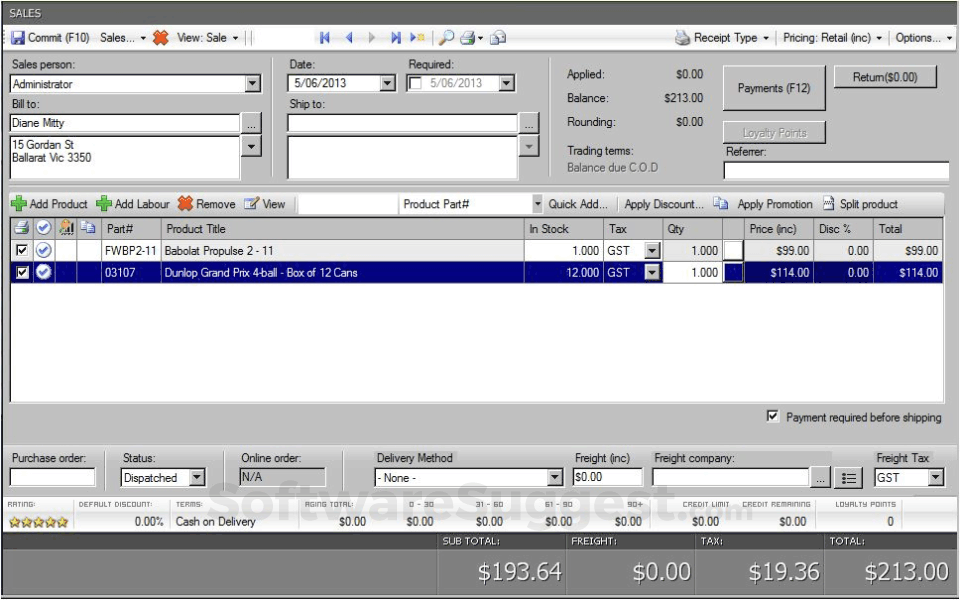This screenshot has height=600, width=960.
Task: Jump to the last sale record
Action: point(396,37)
